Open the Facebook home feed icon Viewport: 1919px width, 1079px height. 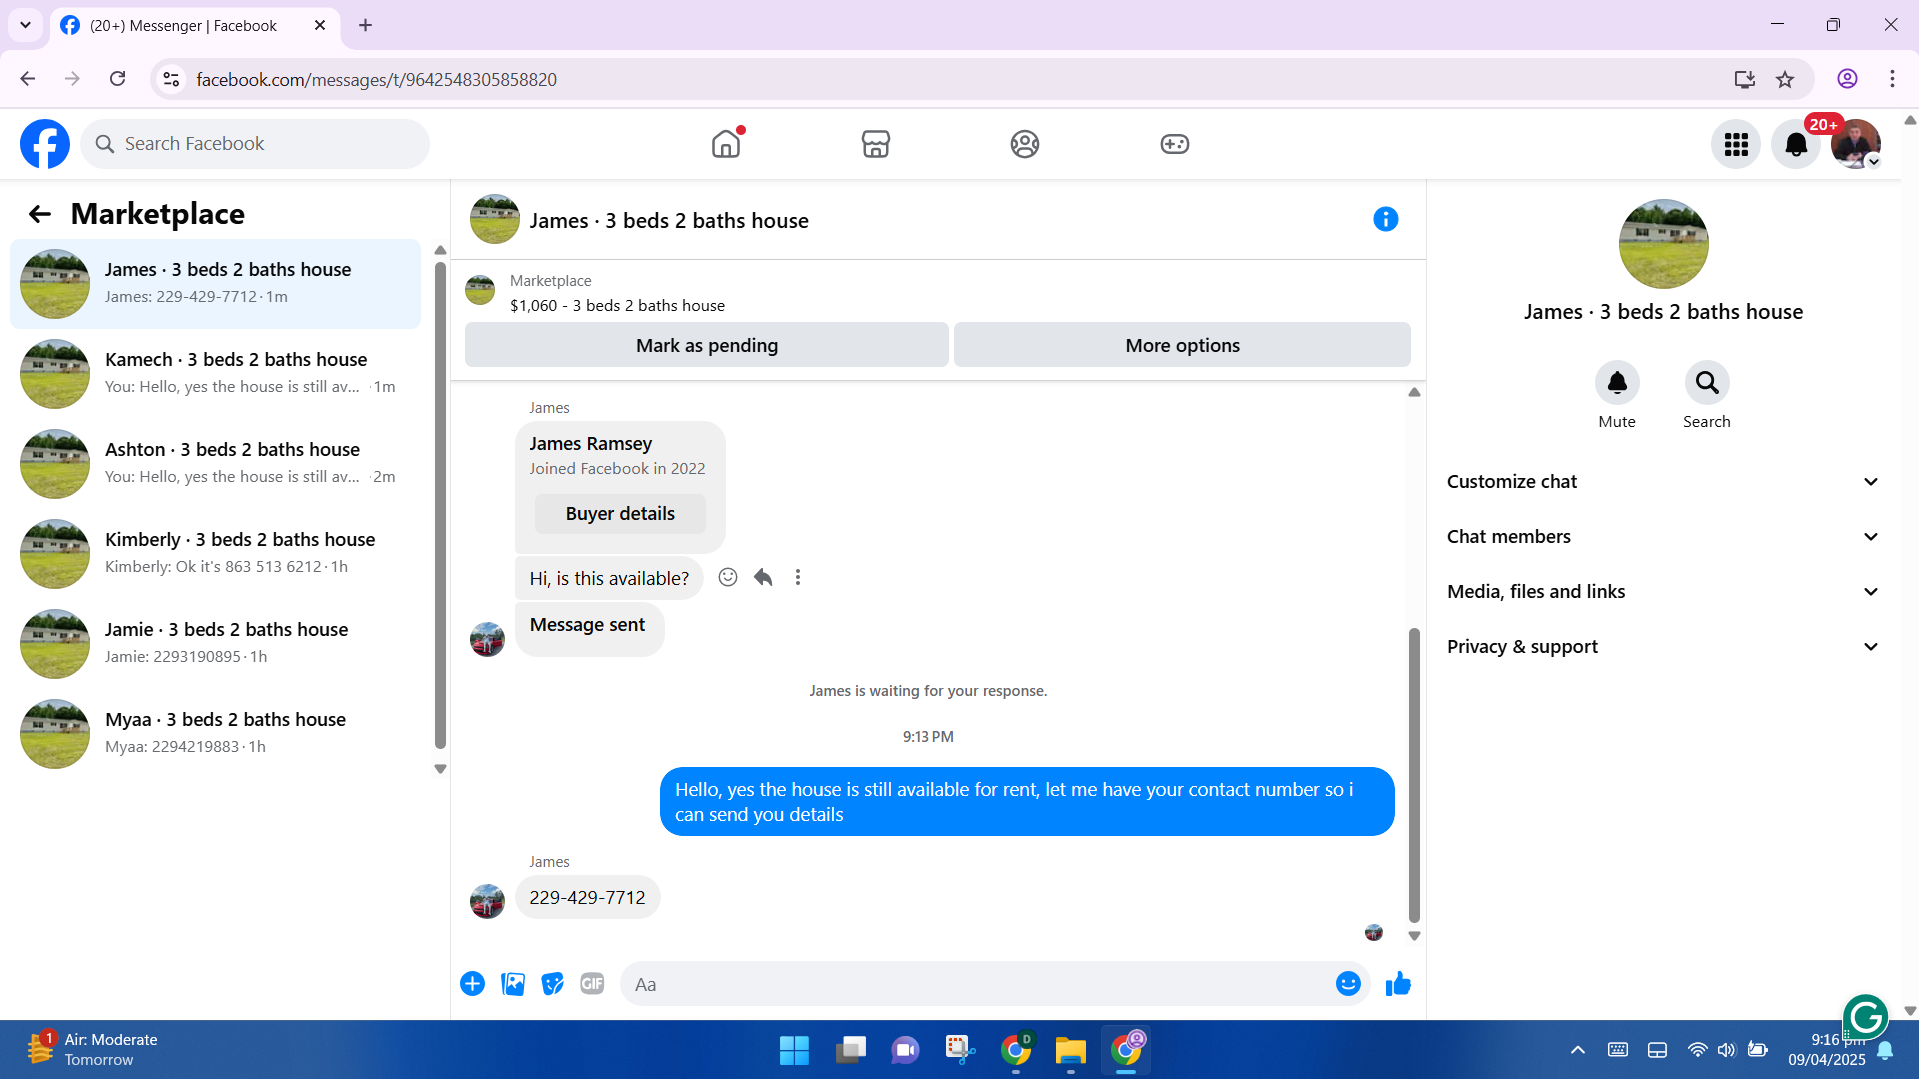pyautogui.click(x=726, y=144)
